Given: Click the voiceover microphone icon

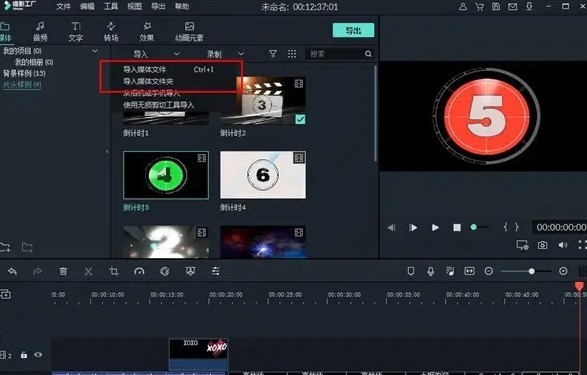Looking at the screenshot, I should [431, 271].
